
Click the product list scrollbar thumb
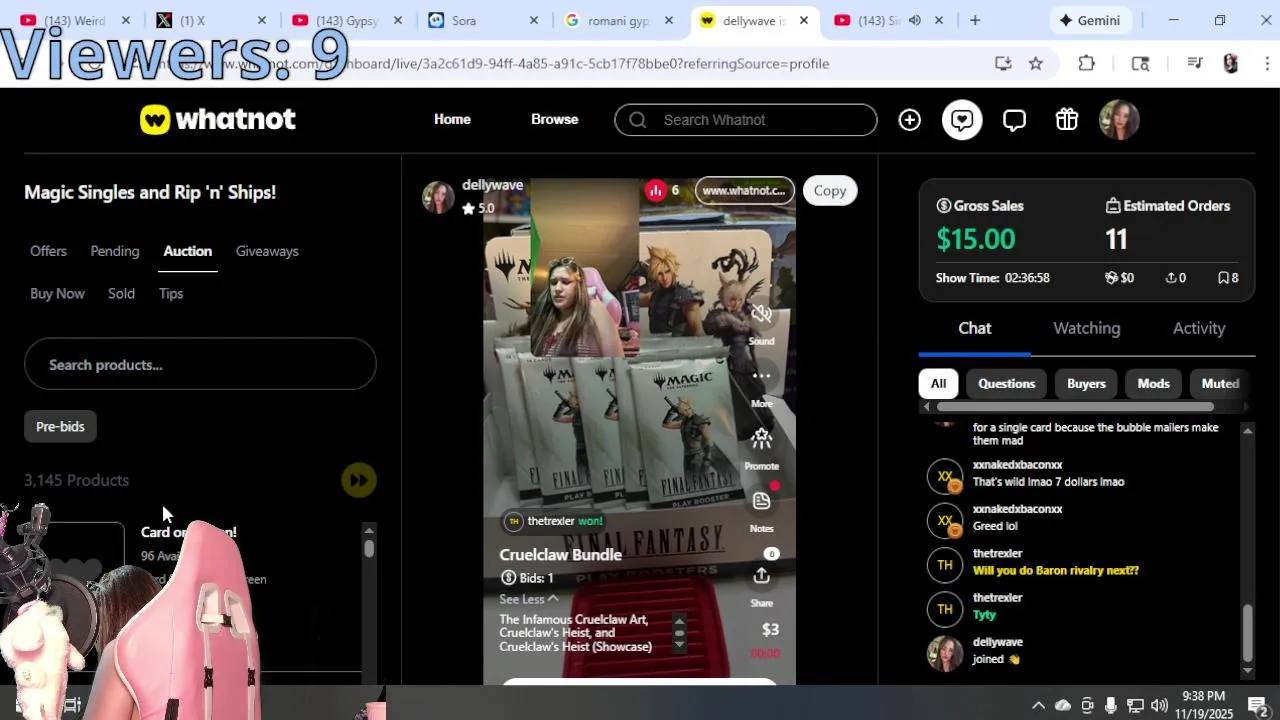tap(369, 548)
